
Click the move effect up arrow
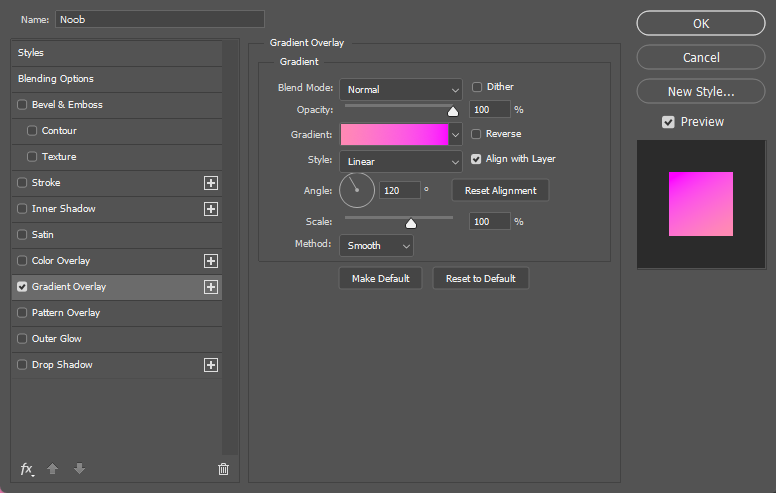click(x=54, y=468)
